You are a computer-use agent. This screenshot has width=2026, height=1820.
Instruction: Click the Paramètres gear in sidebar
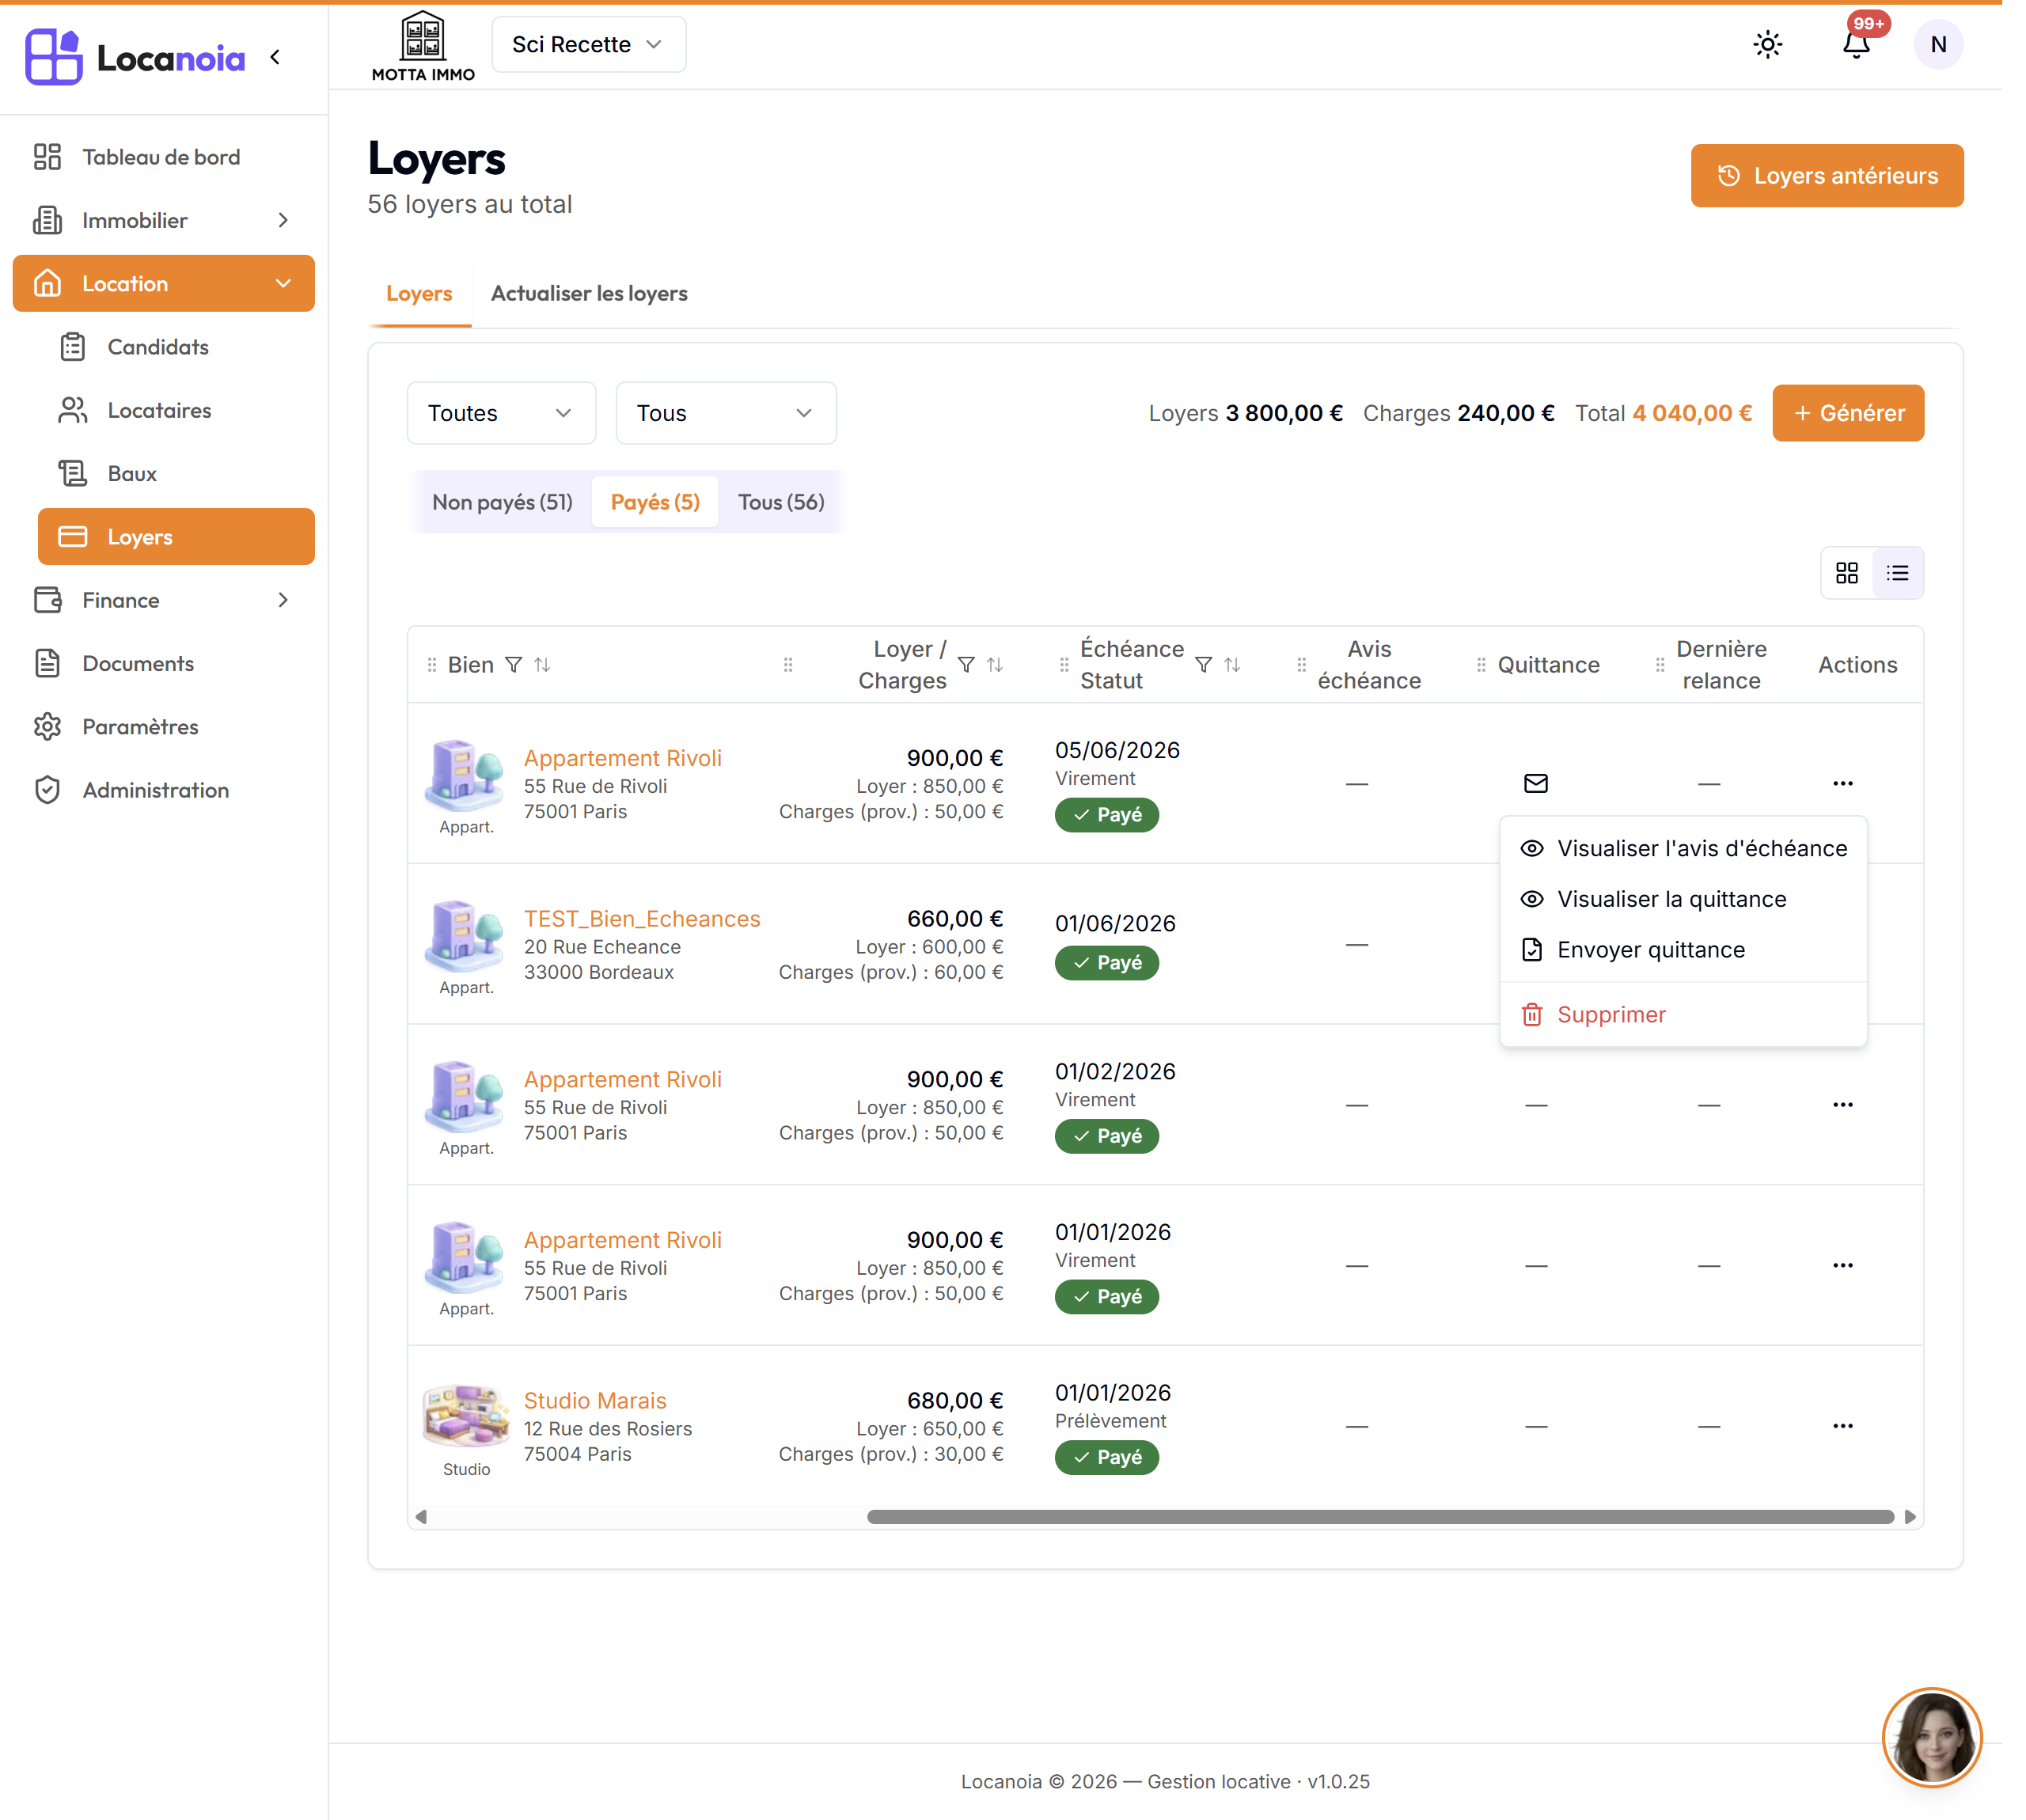(47, 727)
